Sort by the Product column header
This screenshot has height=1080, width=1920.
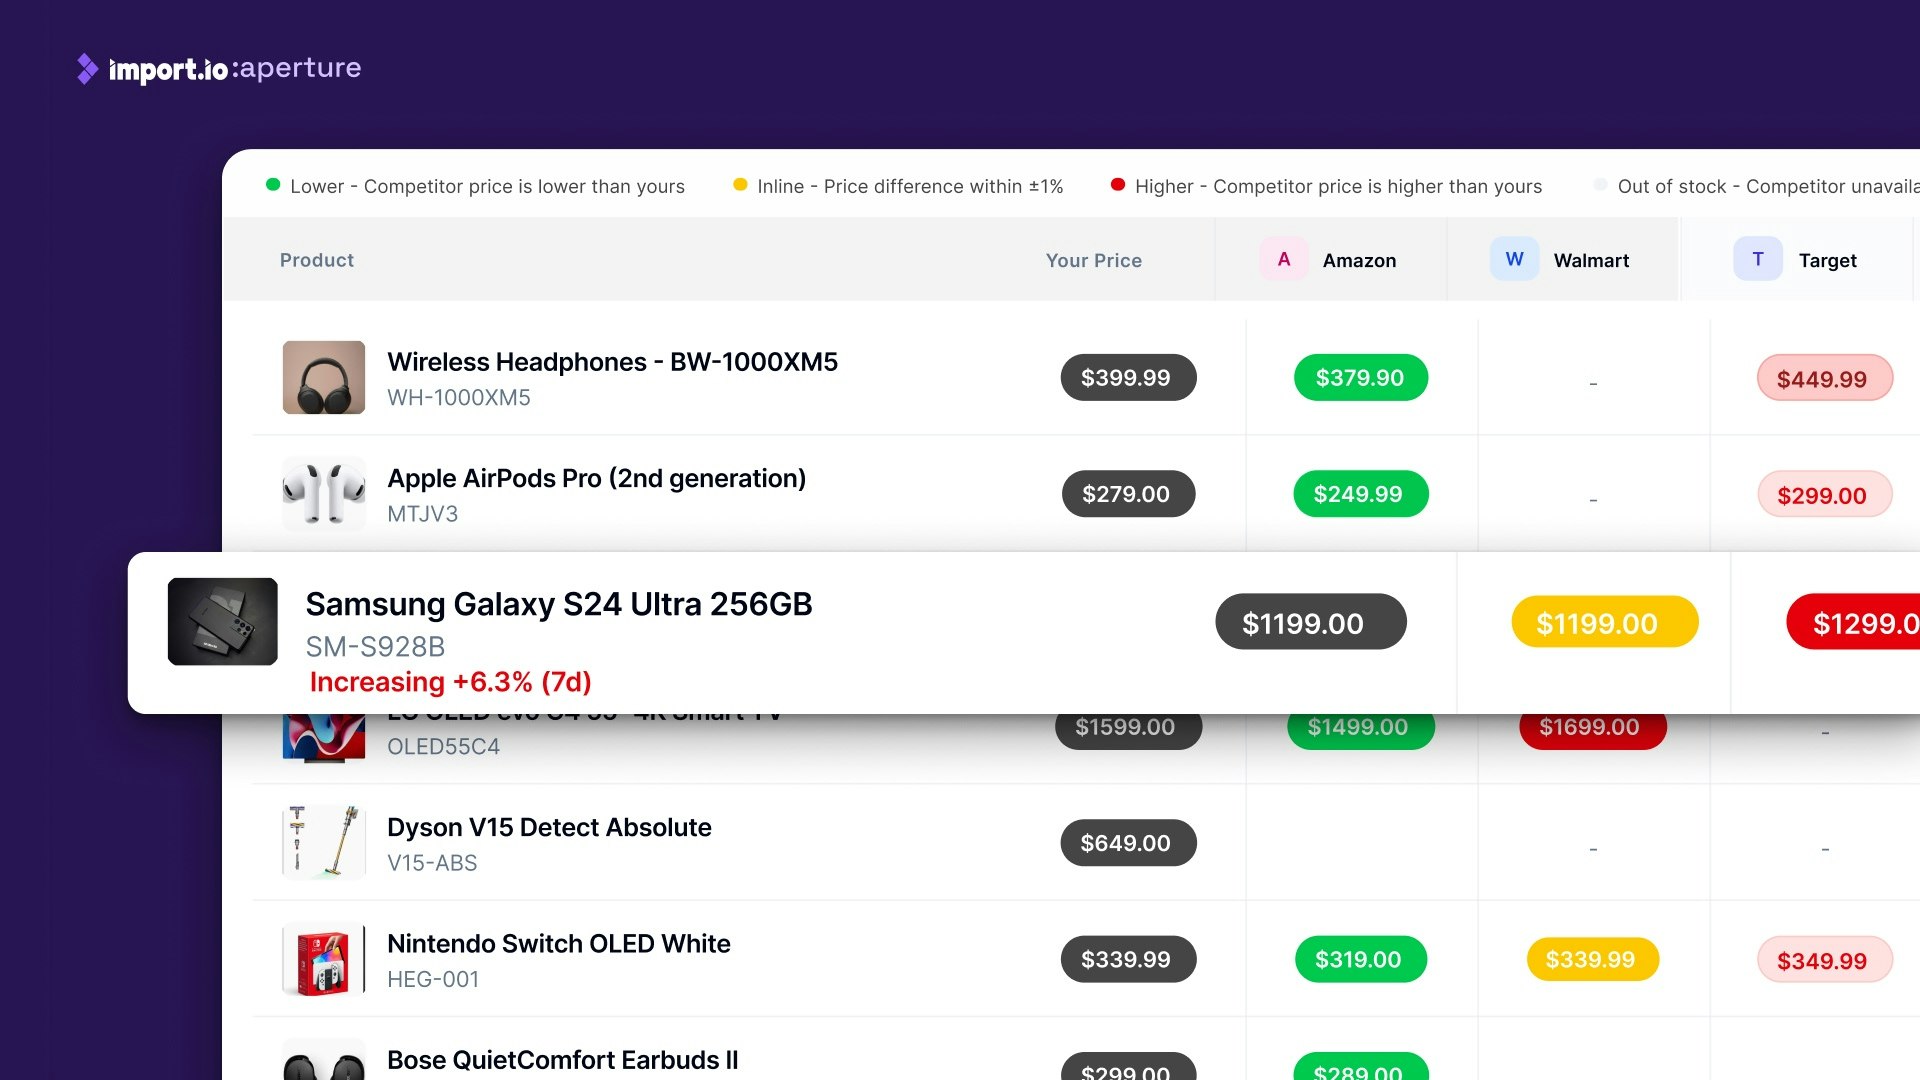316,259
